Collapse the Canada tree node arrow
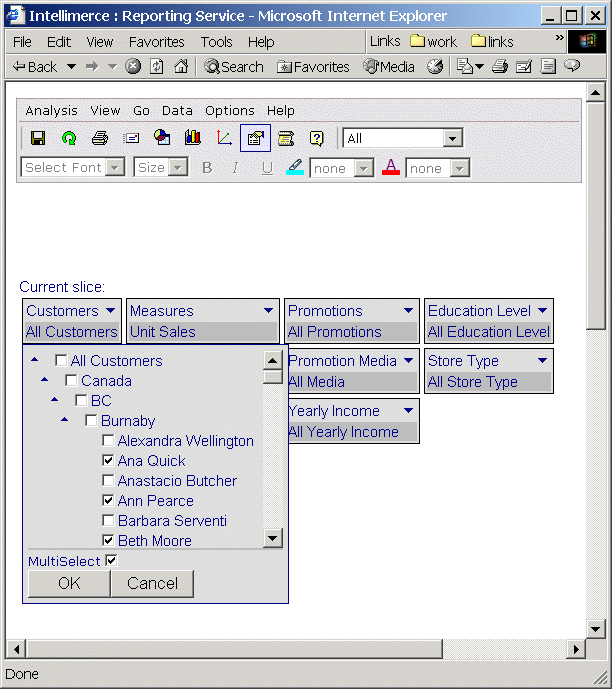The width and height of the screenshot is (612, 689). [x=45, y=380]
